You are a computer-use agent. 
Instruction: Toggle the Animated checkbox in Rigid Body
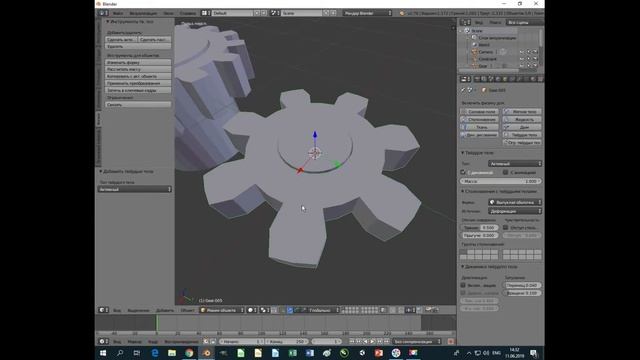(x=506, y=172)
